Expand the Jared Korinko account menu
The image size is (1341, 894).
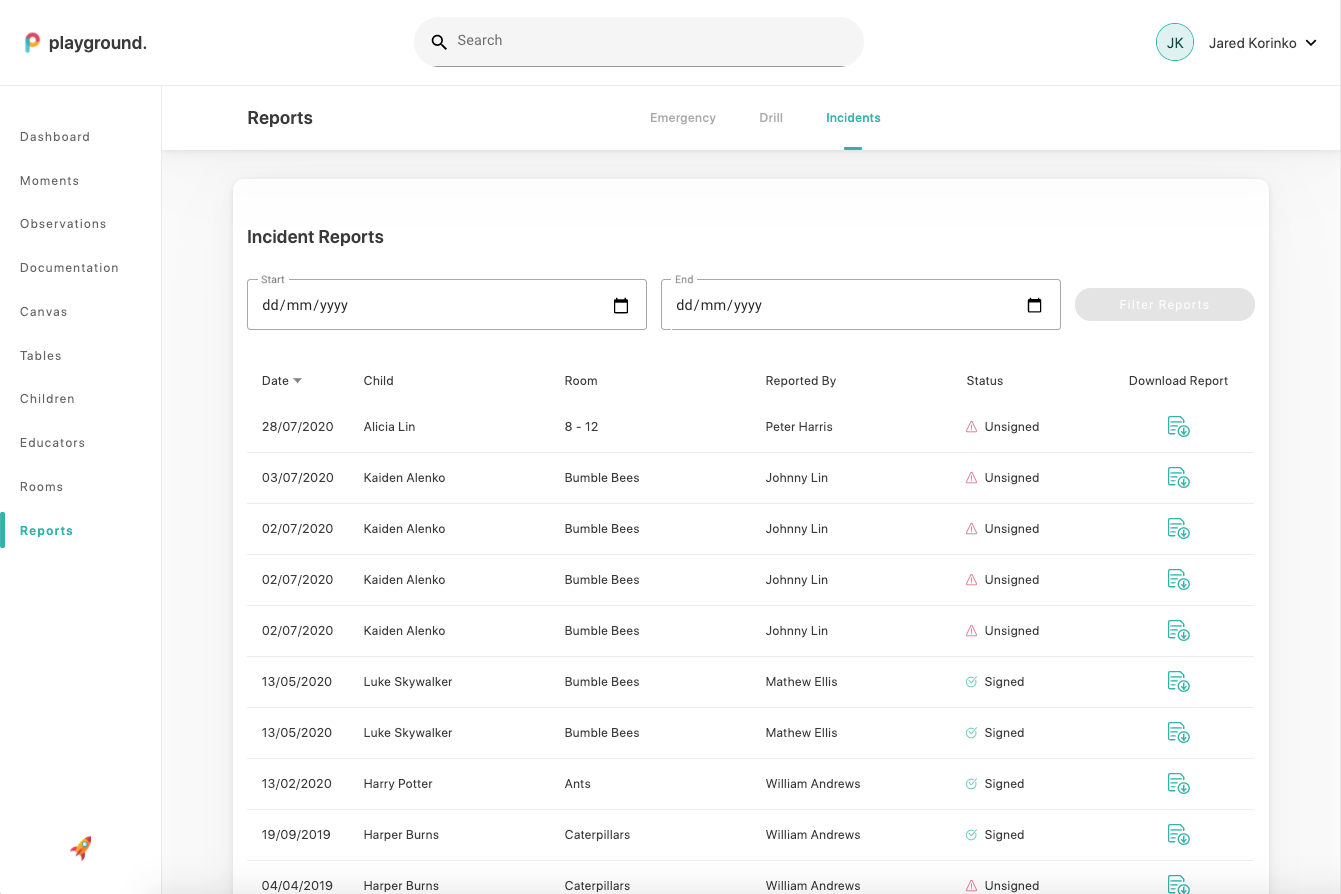[1311, 43]
